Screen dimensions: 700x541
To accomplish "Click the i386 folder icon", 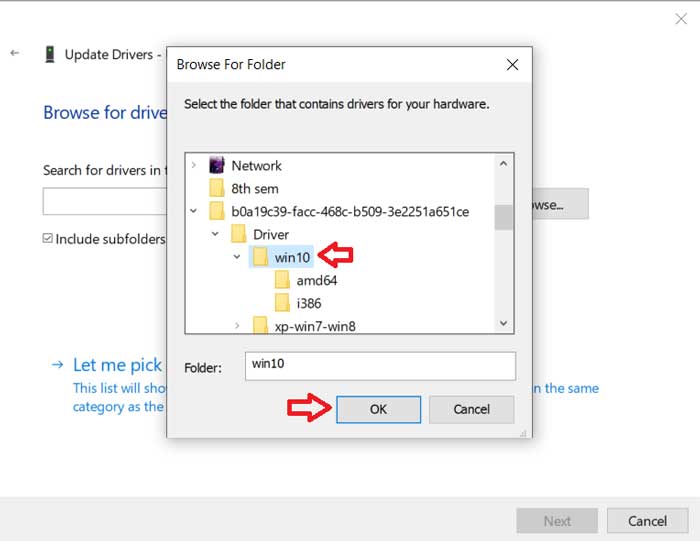I will pyautogui.click(x=282, y=303).
